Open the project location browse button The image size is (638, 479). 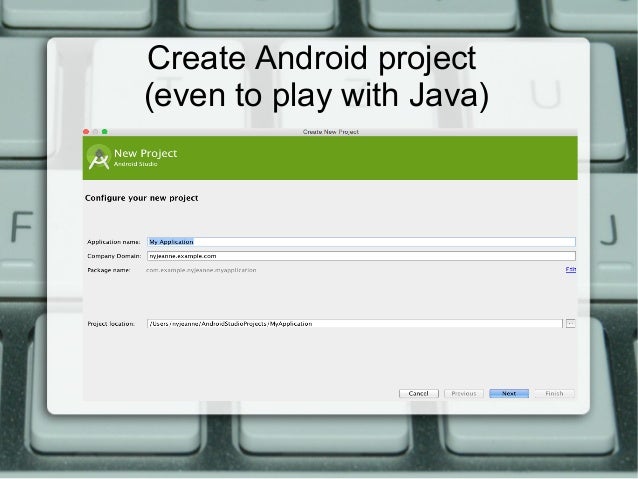pos(570,324)
